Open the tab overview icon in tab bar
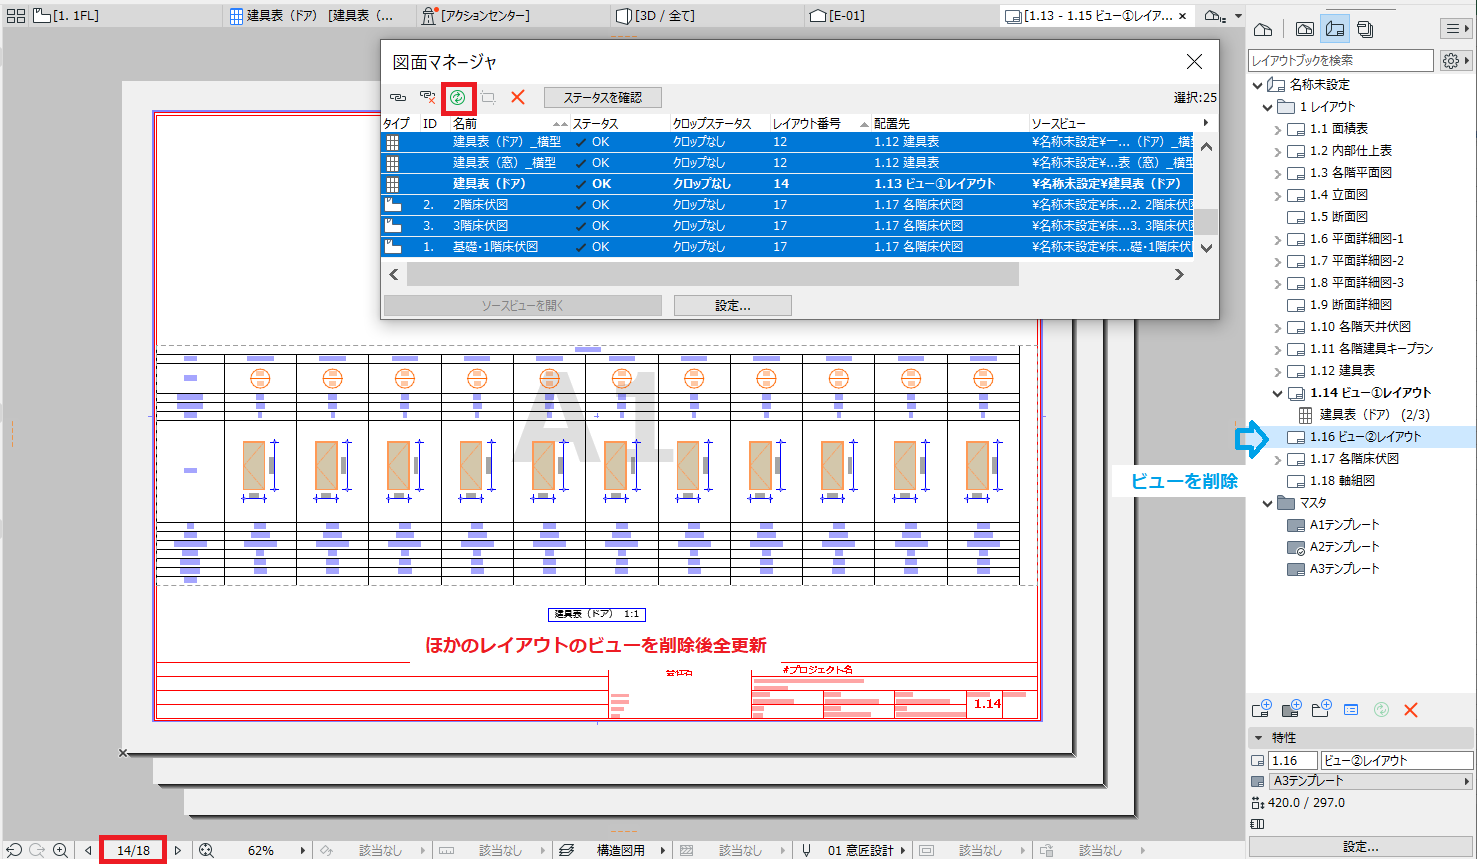 [x=15, y=16]
